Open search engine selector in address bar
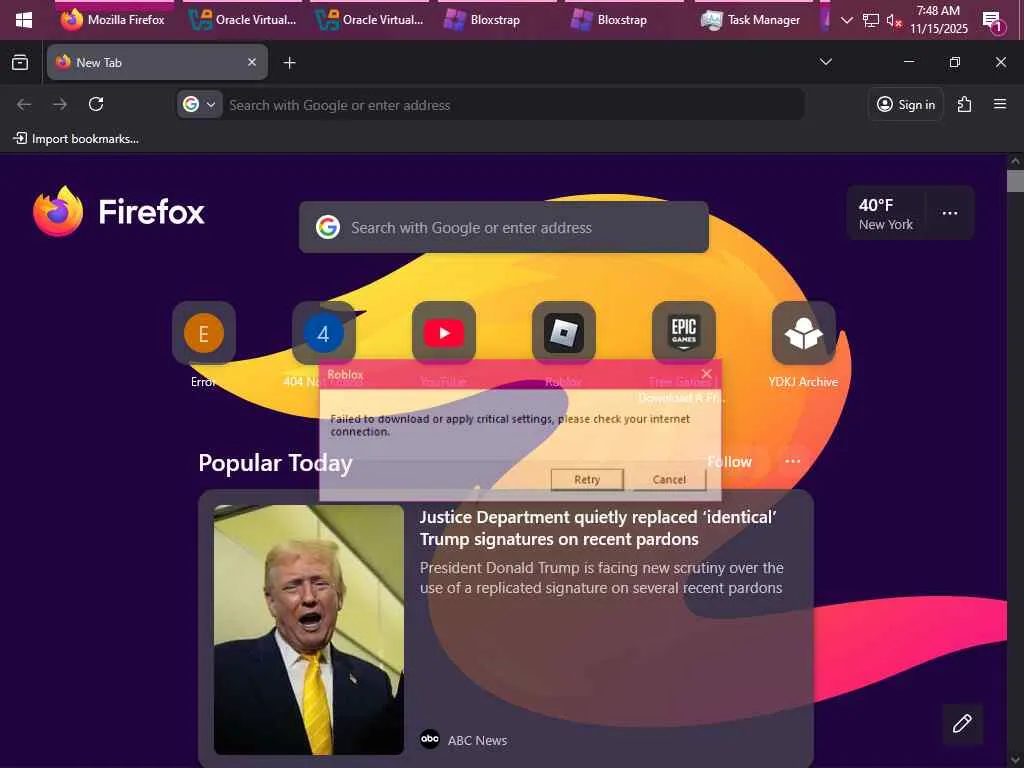The image size is (1024, 768). click(x=199, y=104)
